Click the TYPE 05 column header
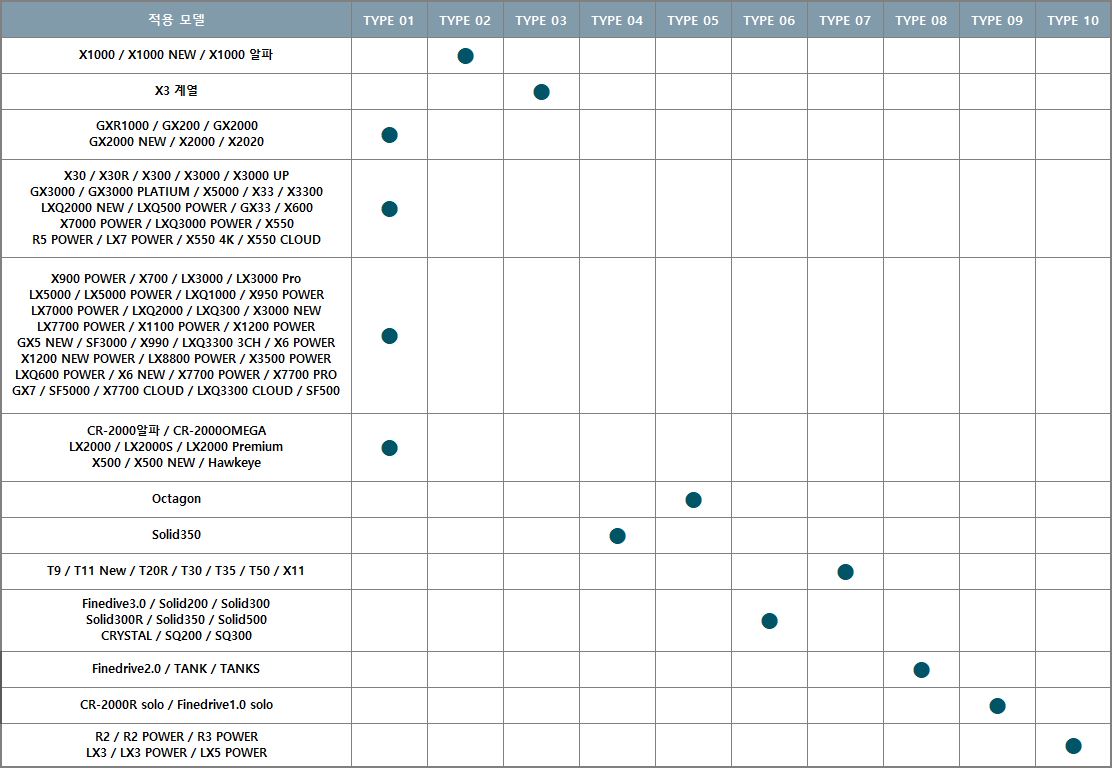 pyautogui.click(x=693, y=20)
